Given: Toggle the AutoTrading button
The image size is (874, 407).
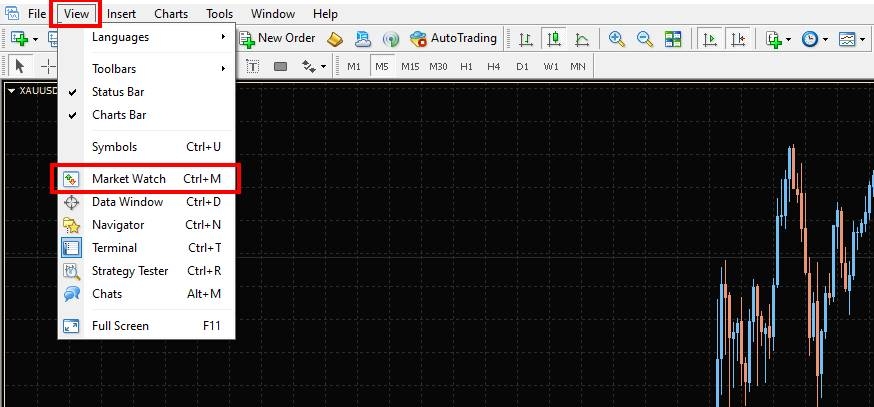Looking at the screenshot, I should click(x=453, y=38).
